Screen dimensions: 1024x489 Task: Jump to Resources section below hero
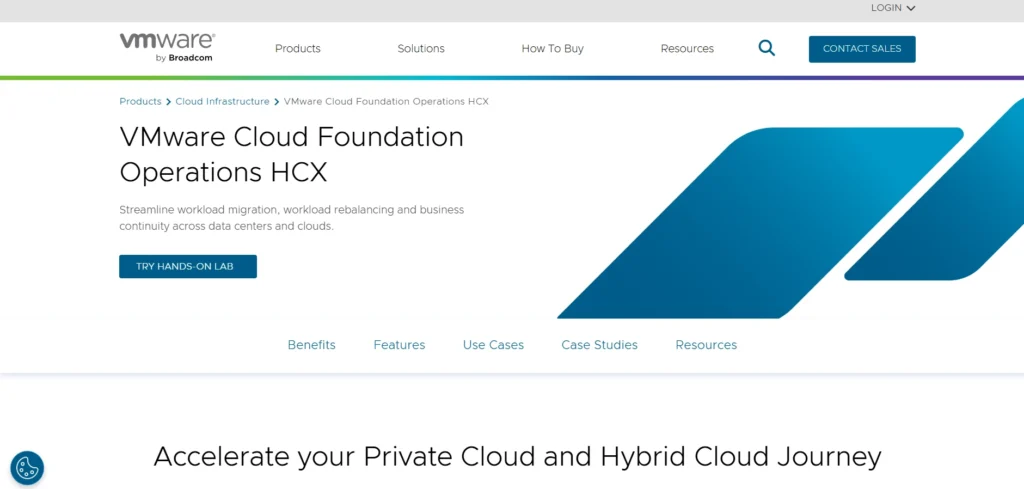706,345
